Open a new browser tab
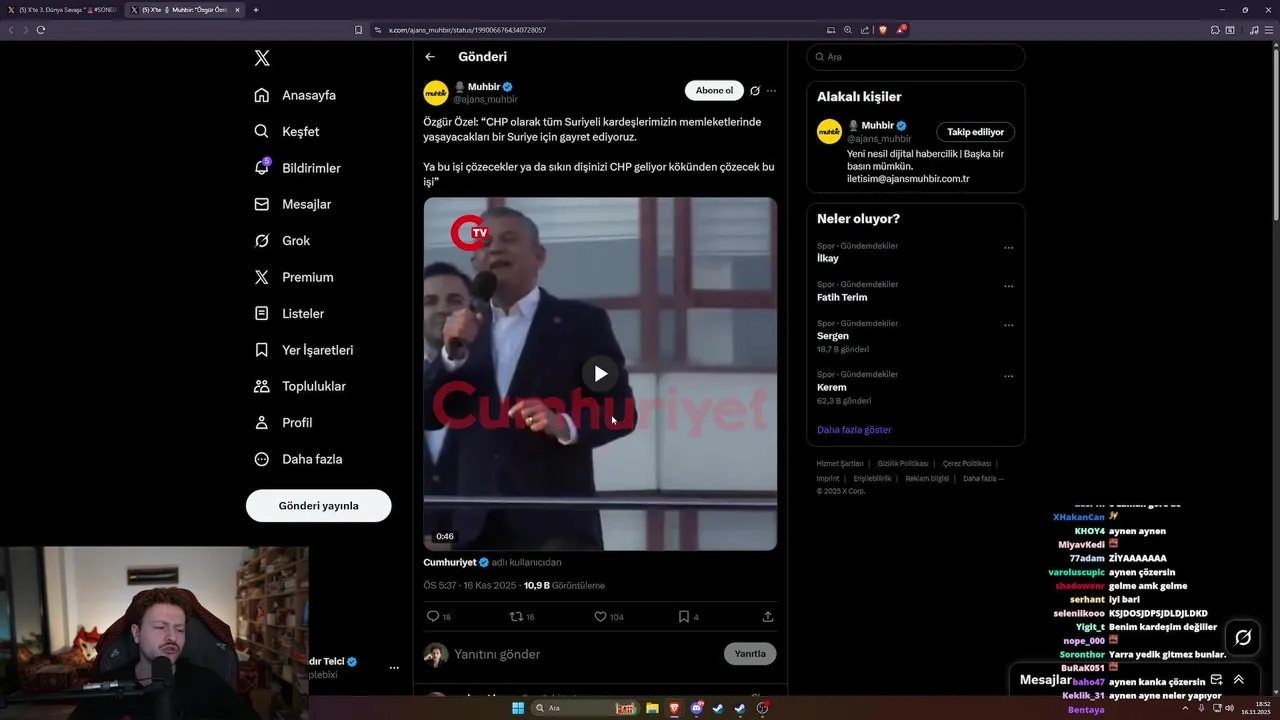Image resolution: width=1280 pixels, height=720 pixels. [256, 10]
